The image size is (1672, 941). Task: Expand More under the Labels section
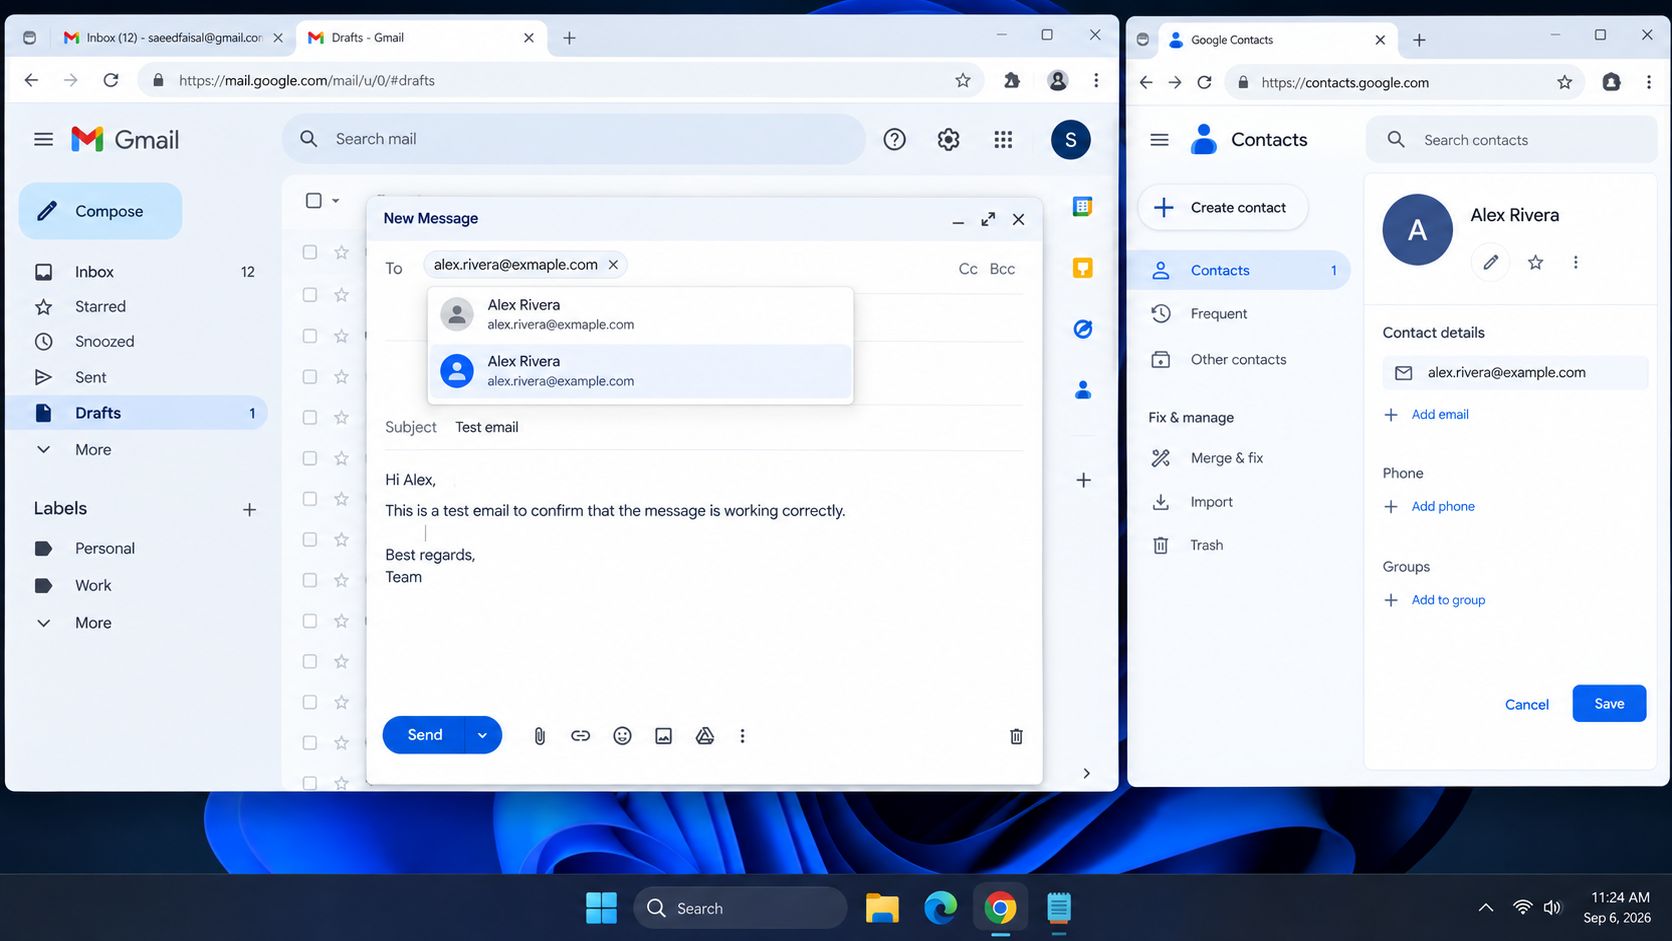point(93,623)
